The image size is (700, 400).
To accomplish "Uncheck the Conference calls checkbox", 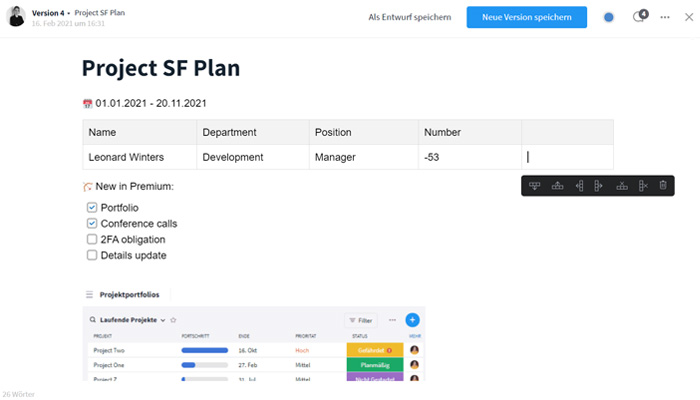I will coord(92,223).
